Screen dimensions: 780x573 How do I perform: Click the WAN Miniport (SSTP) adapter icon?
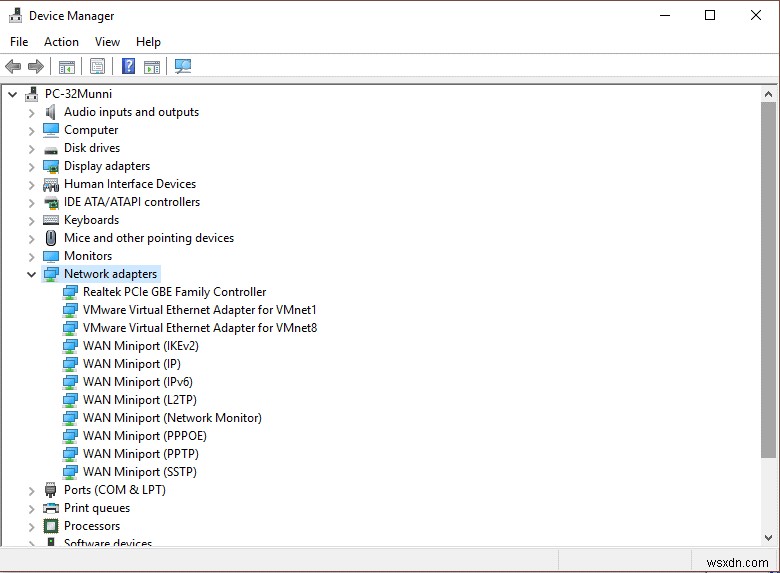(70, 472)
